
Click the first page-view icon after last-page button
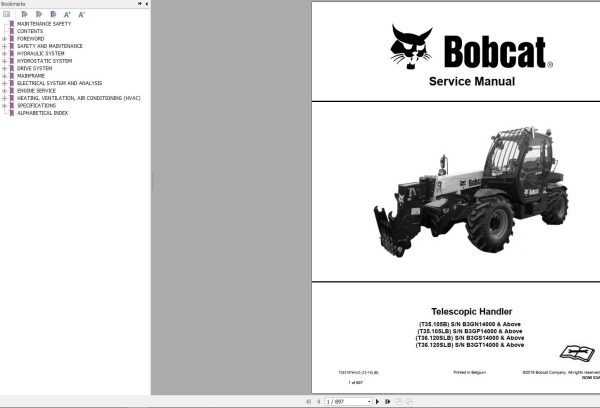point(399,401)
